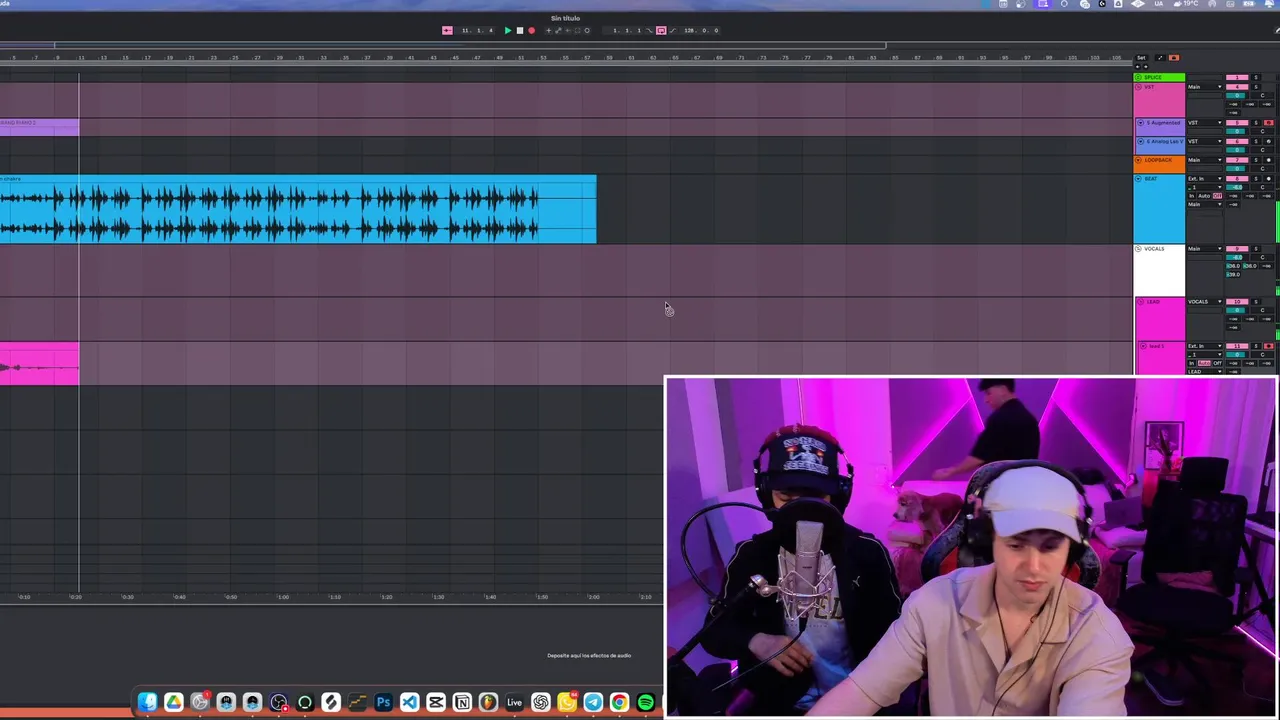Screen dimensions: 1280x720
Task: Select the blue audio clip on BEAT
Action: tap(298, 209)
